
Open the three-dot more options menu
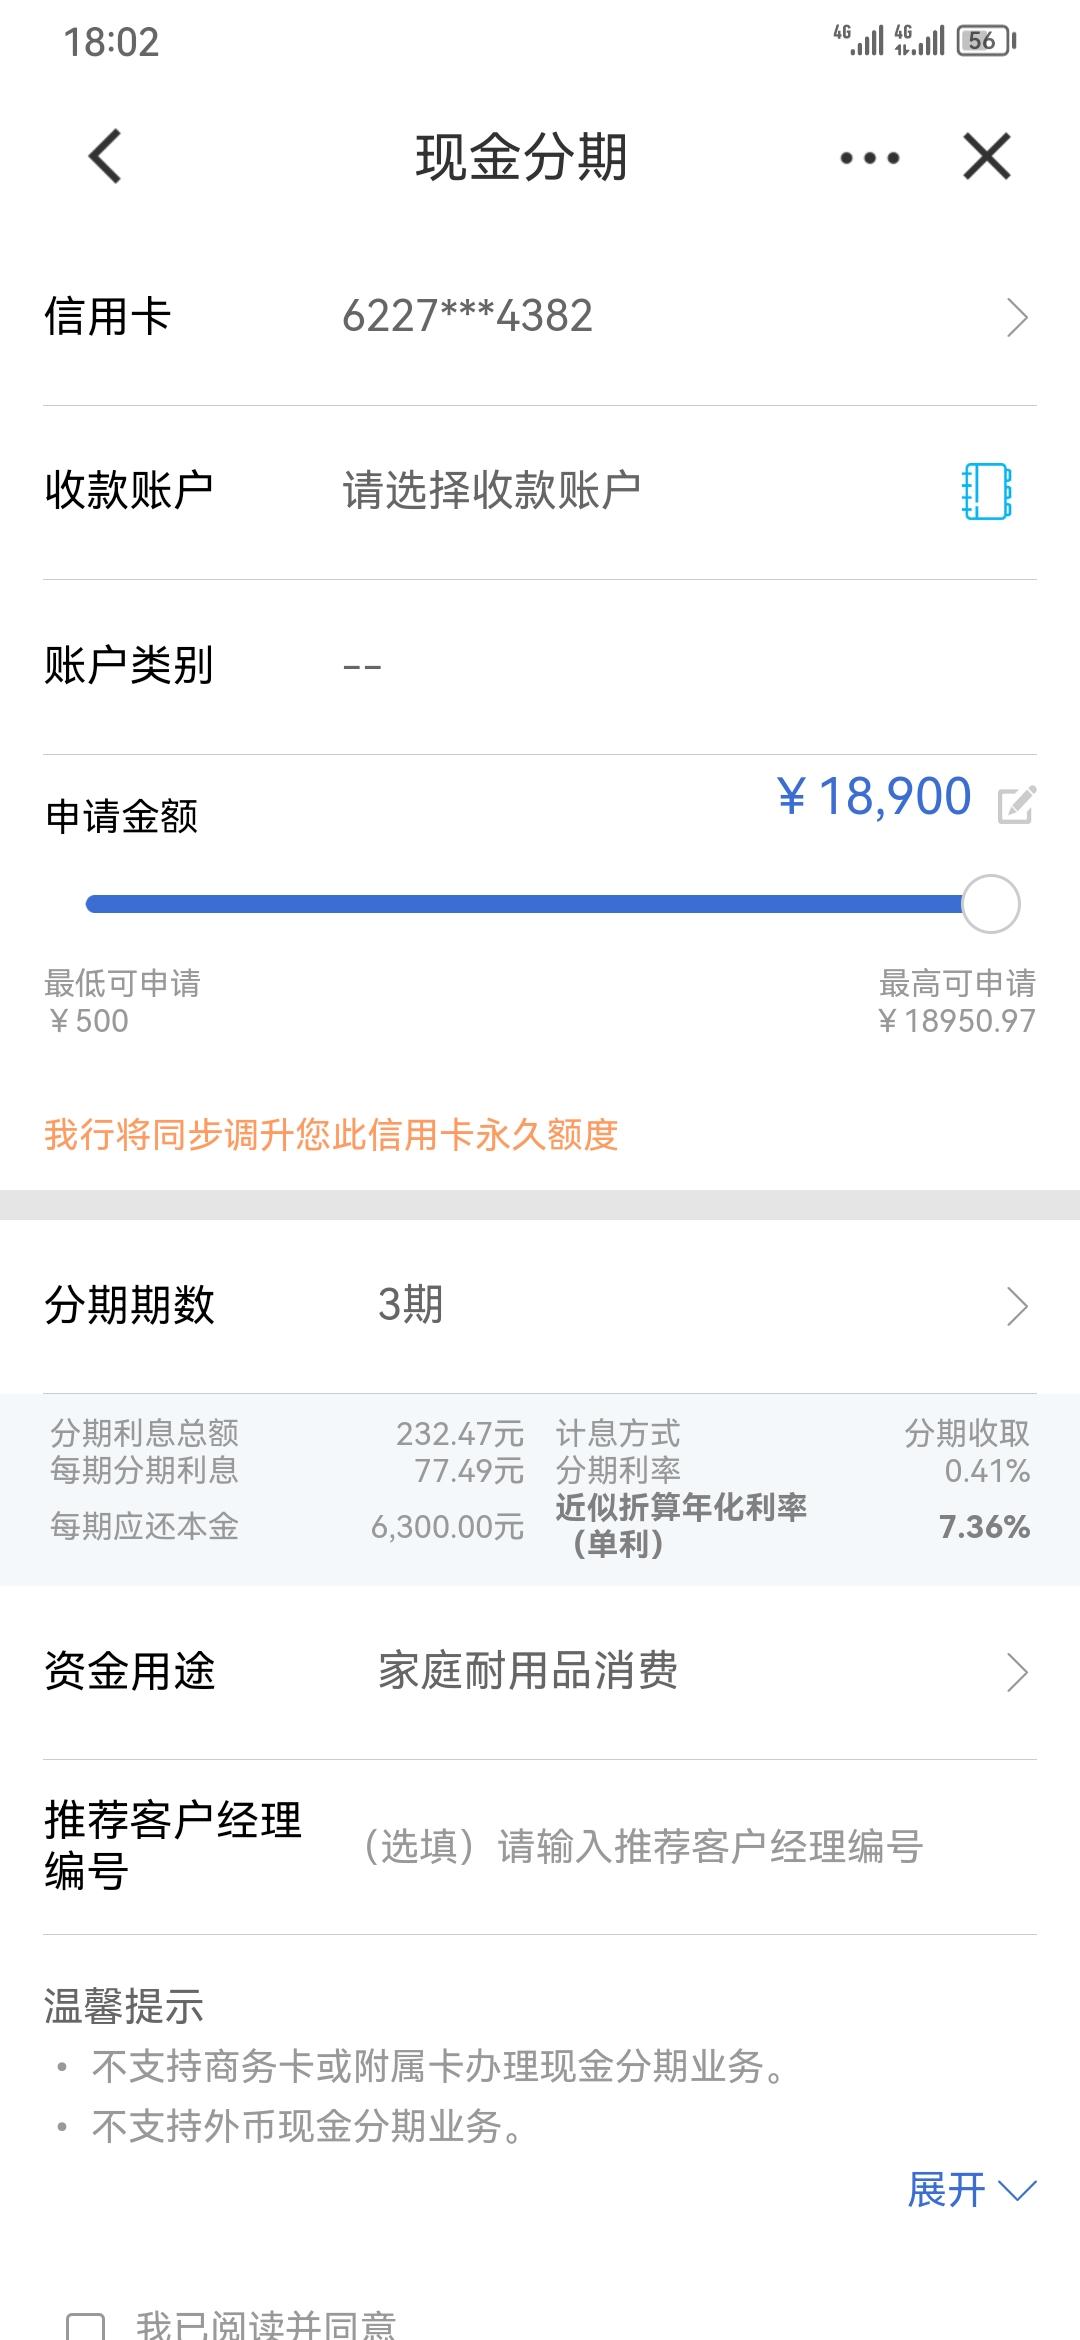870,158
